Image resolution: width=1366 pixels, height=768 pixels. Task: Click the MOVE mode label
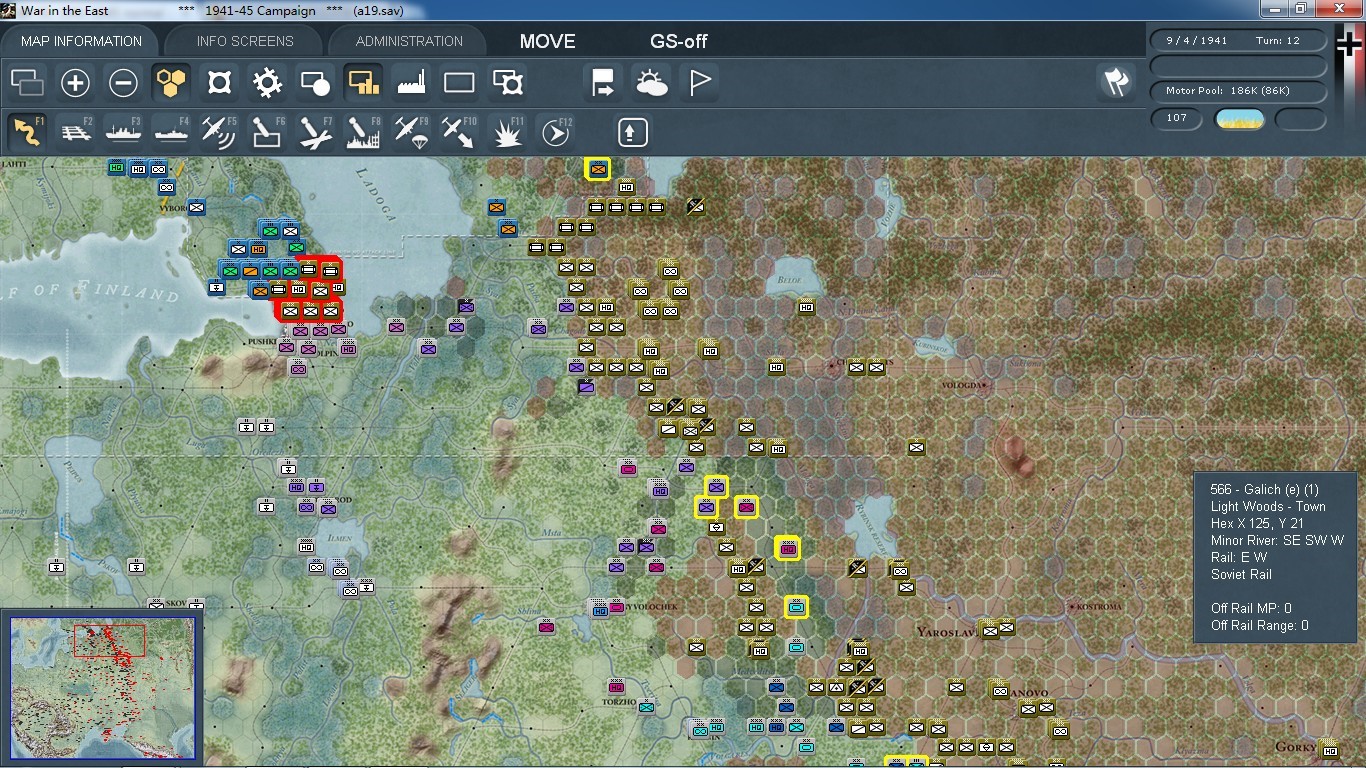pyautogui.click(x=548, y=41)
